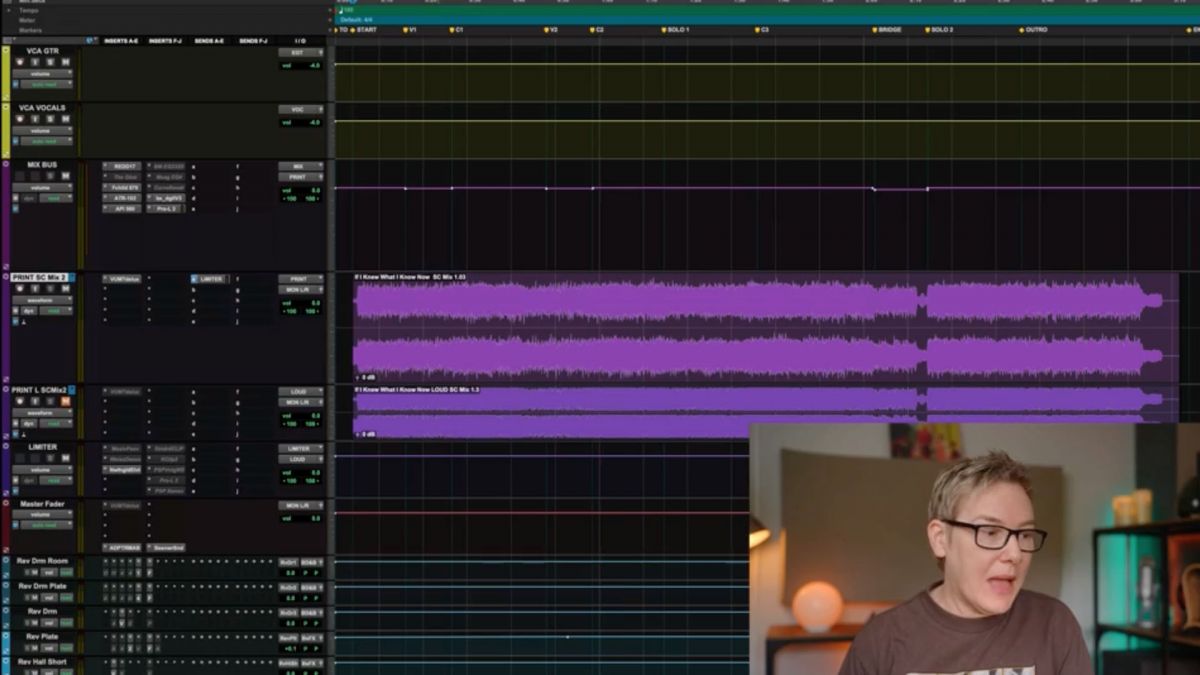The image size is (1200, 675).
Task: Open the VUMTelus plugin on Master Fader
Action: click(123, 503)
